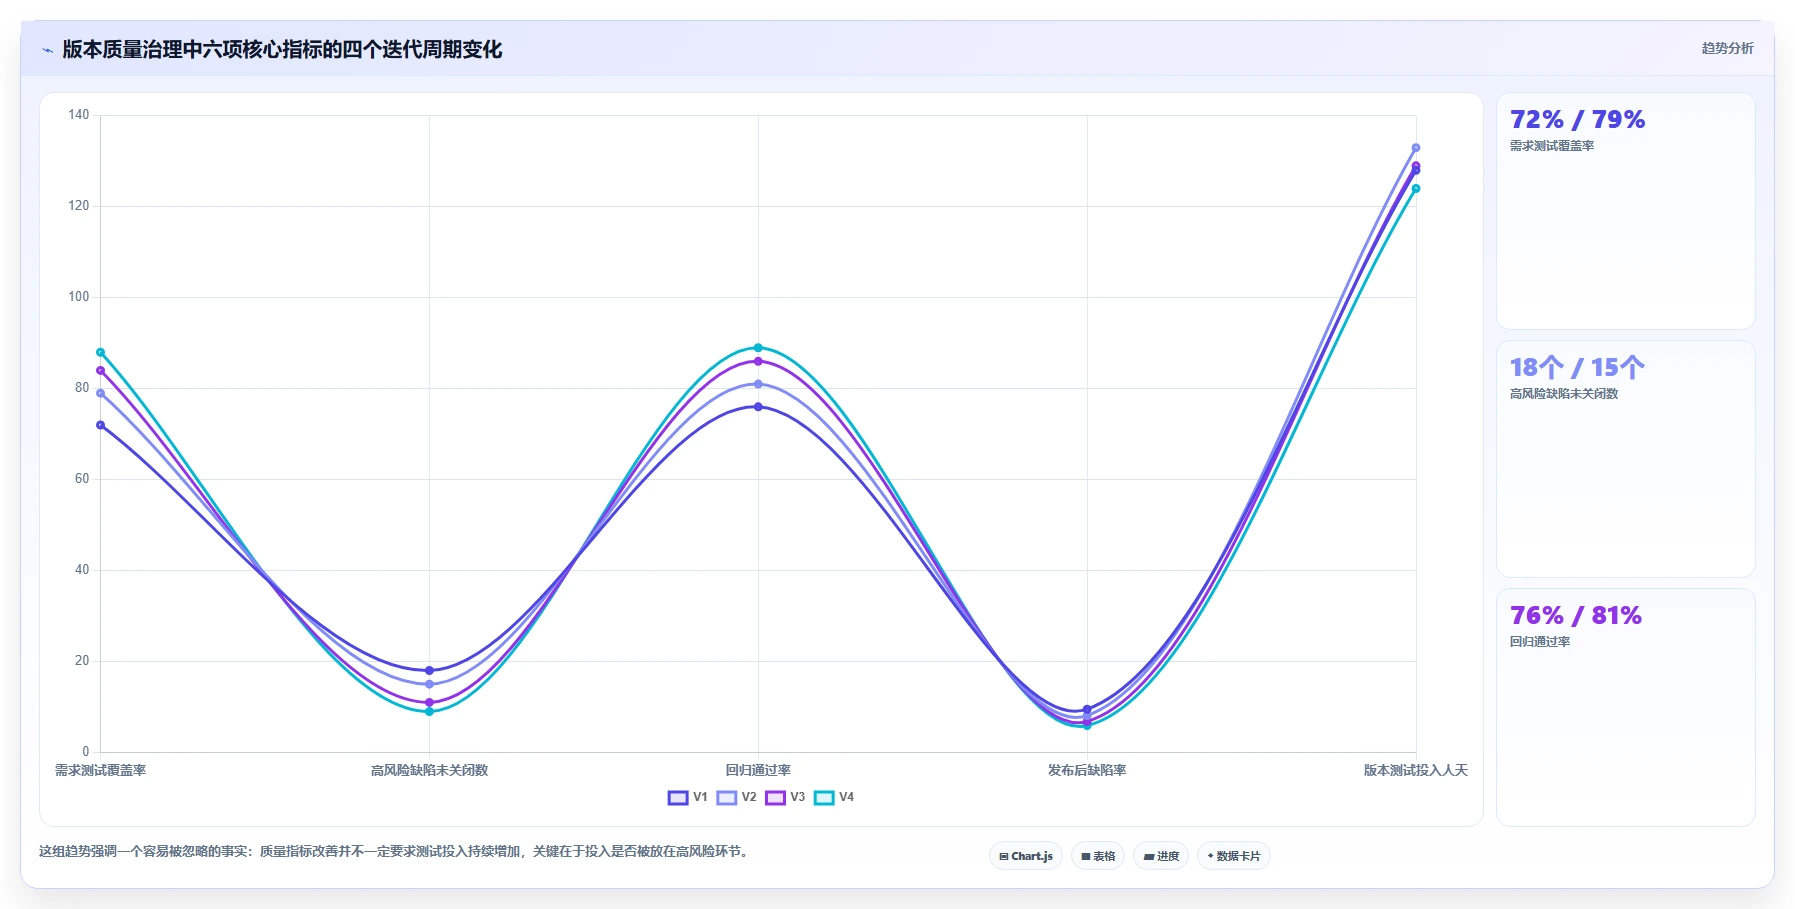Screen dimensions: 1795x909
Task: Click the V3 point at 回归通过率 (value 86)
Action: pos(758,361)
